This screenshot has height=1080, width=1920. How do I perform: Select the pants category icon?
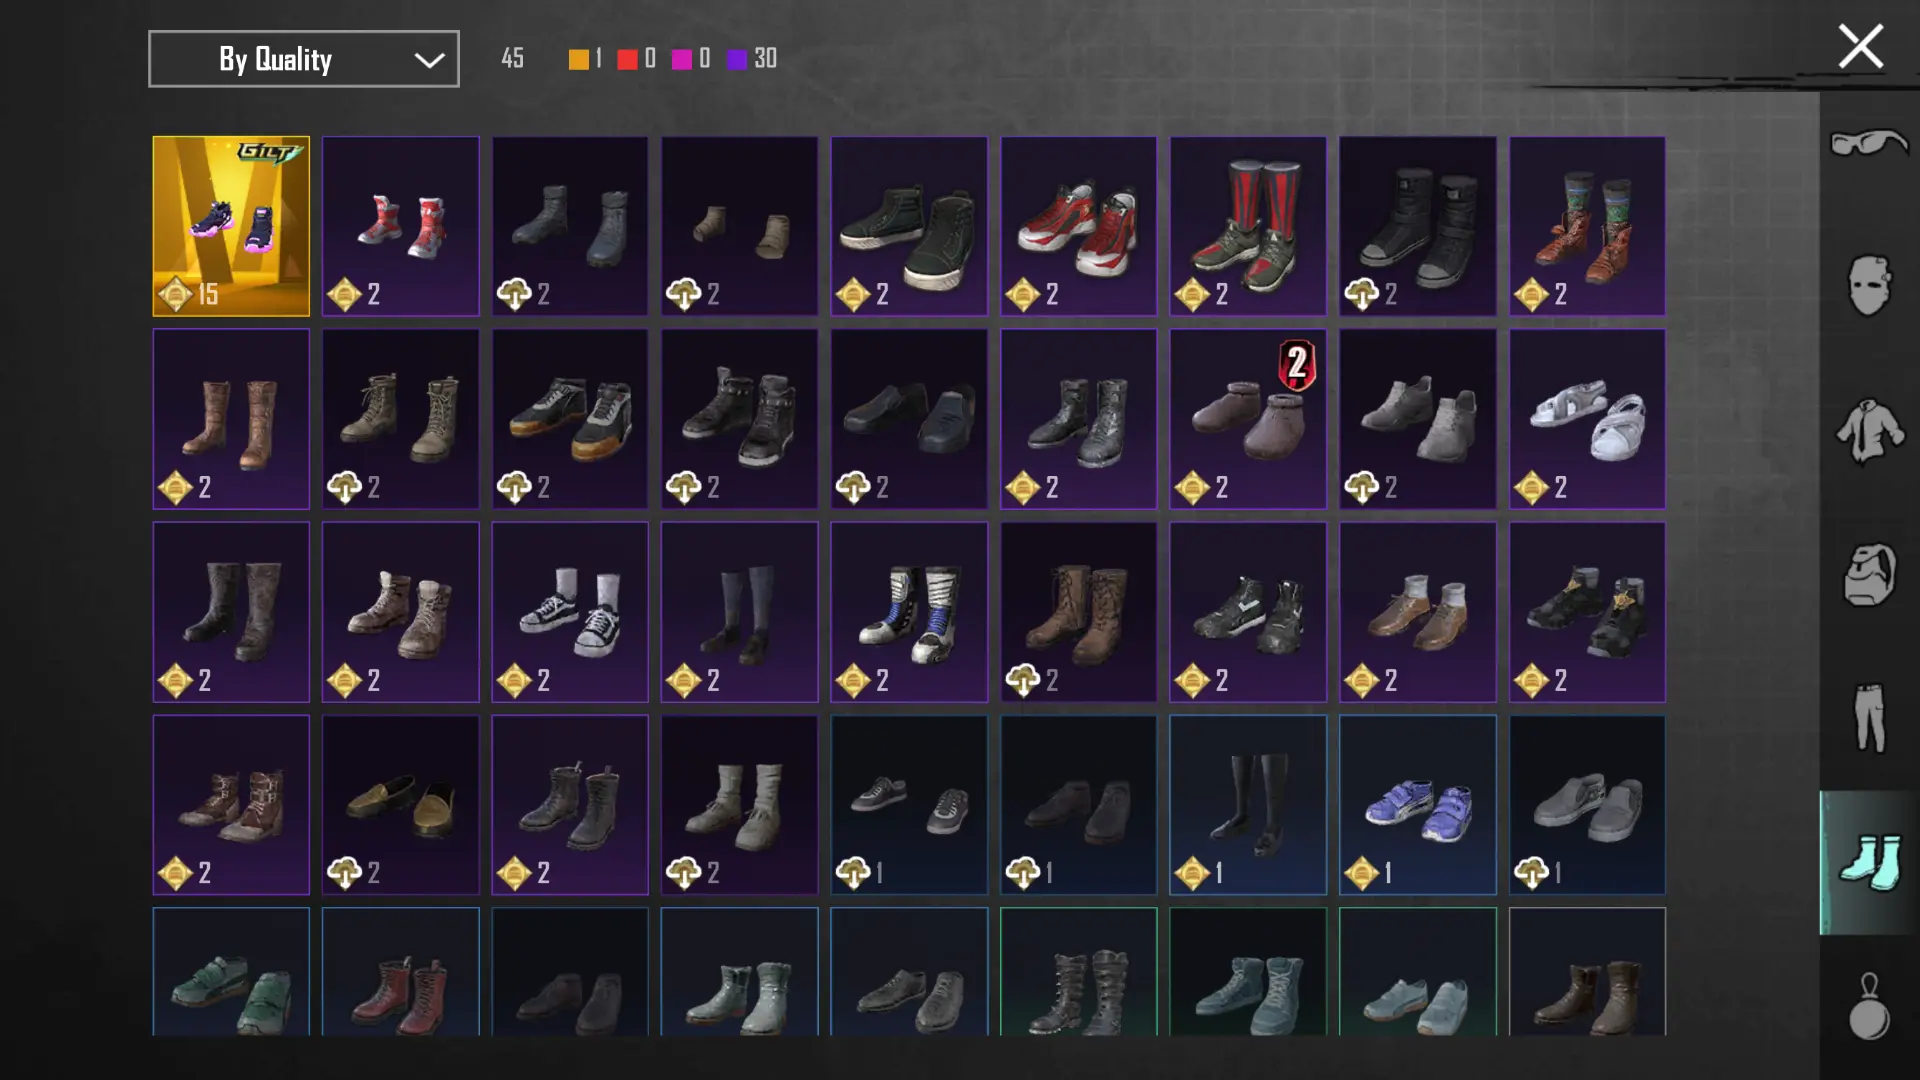1869,717
